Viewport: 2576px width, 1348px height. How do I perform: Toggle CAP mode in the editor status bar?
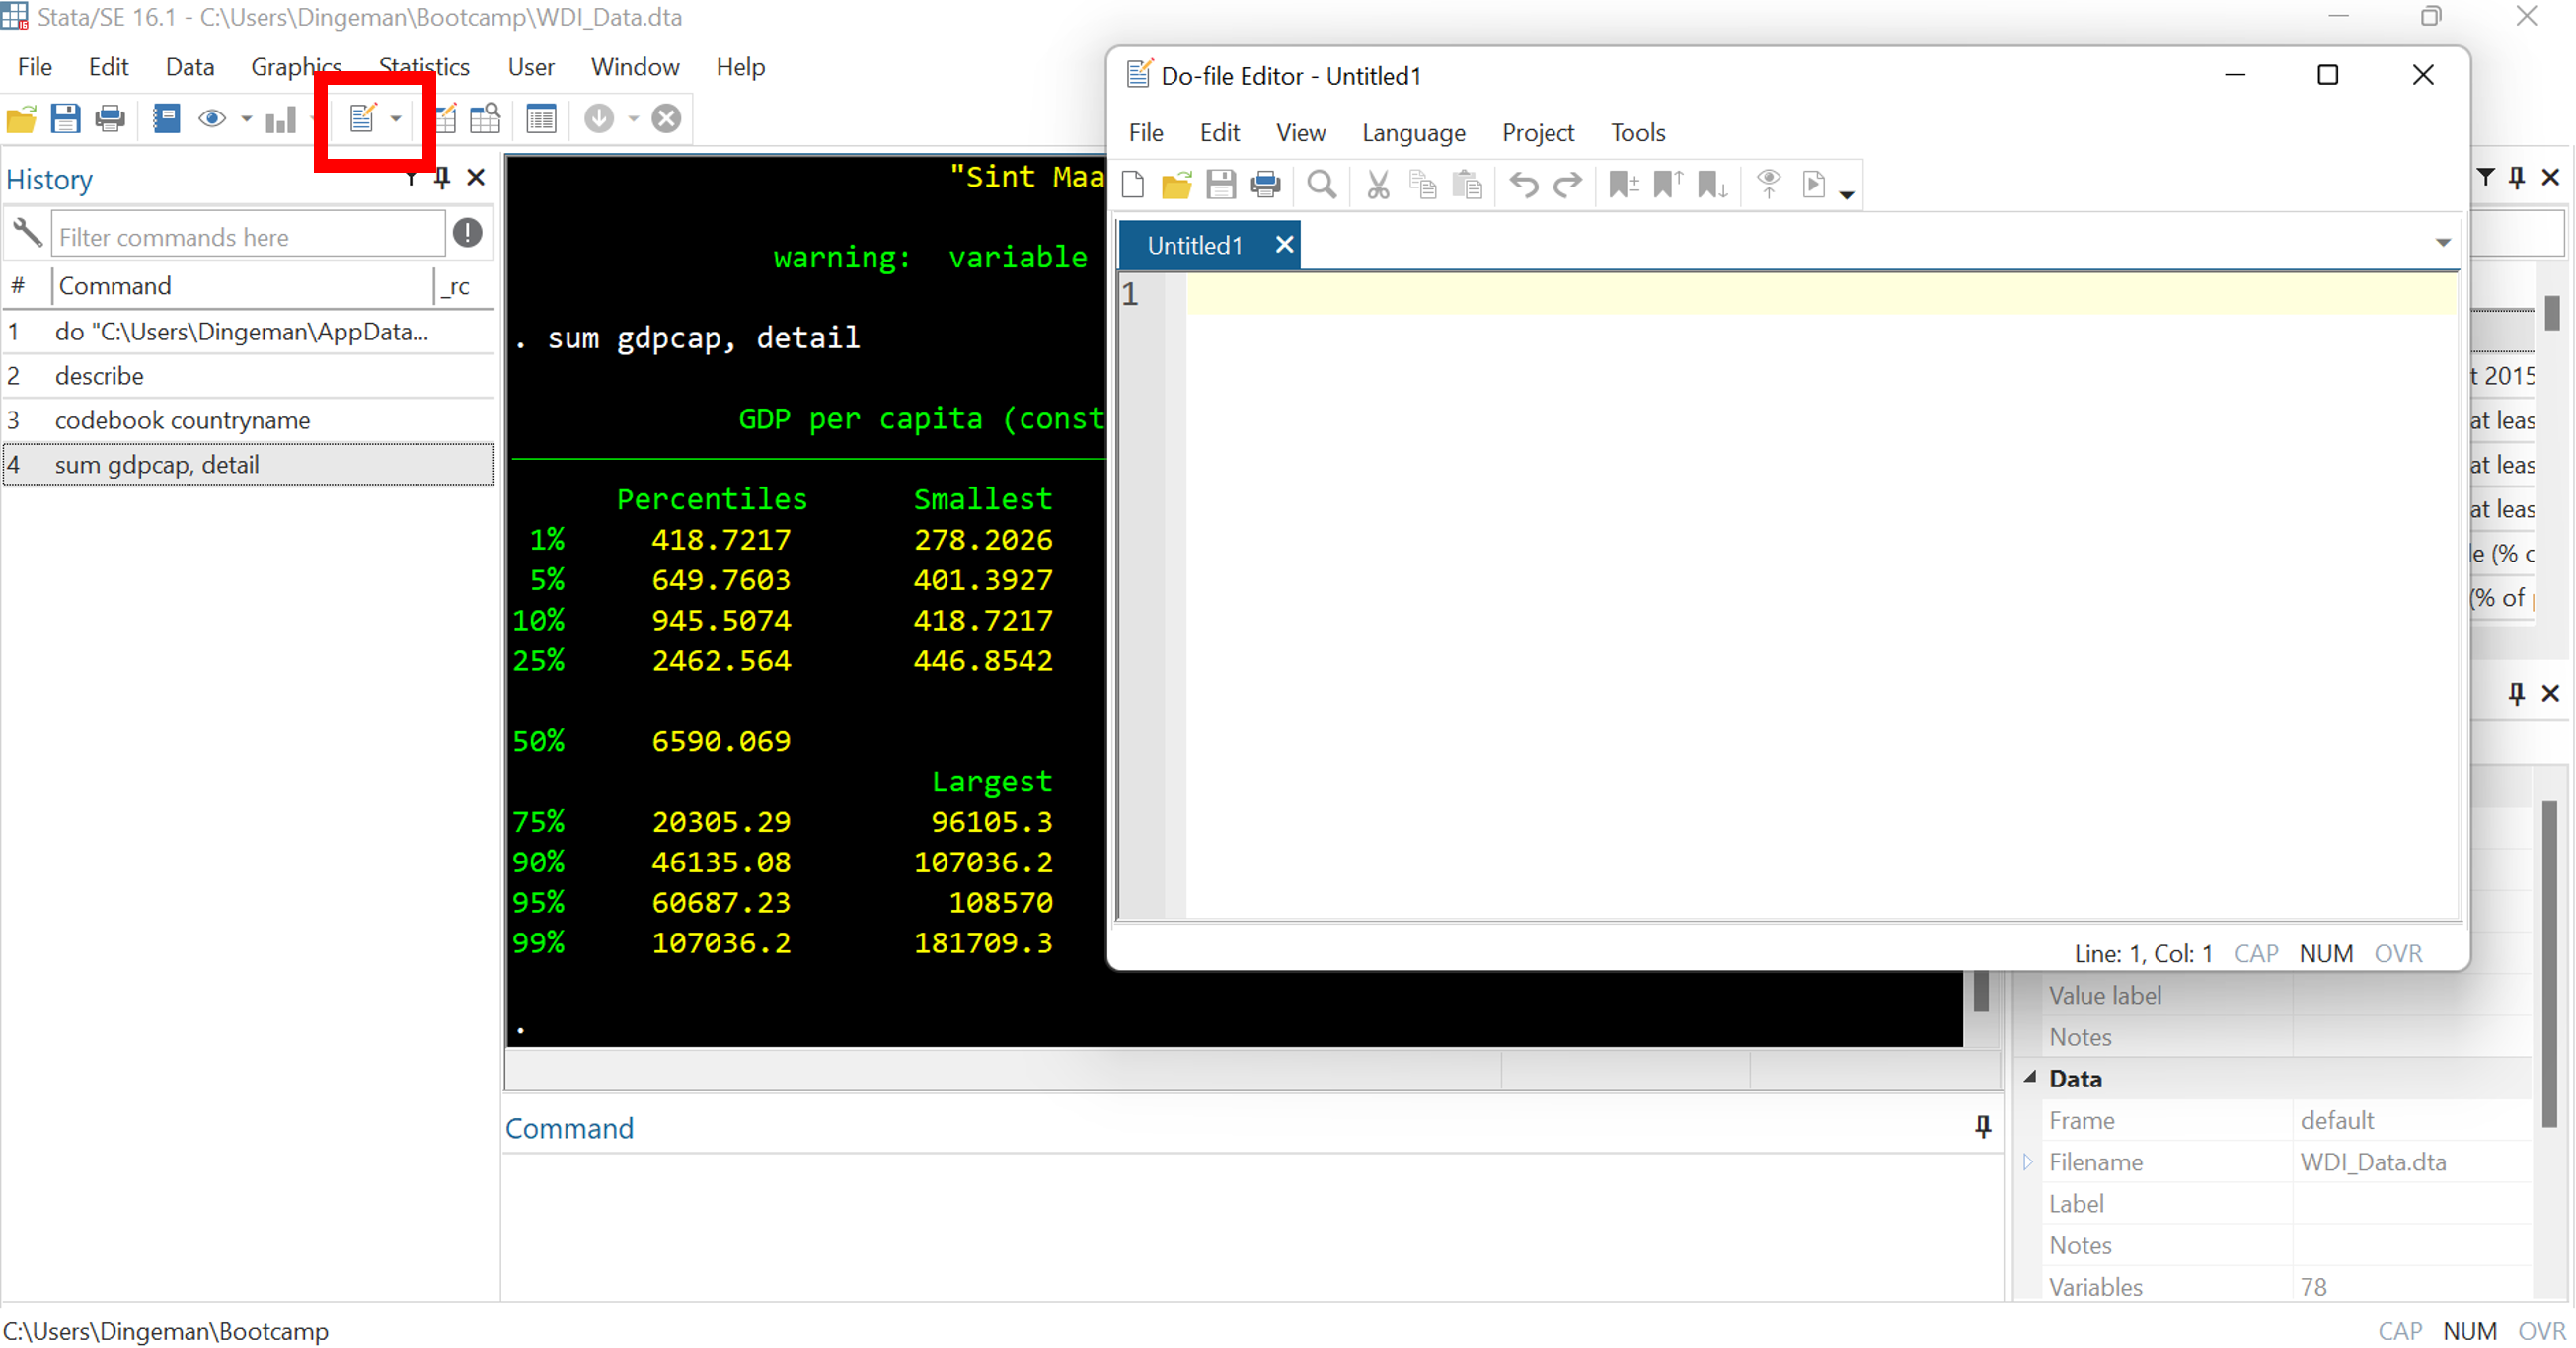[2257, 953]
